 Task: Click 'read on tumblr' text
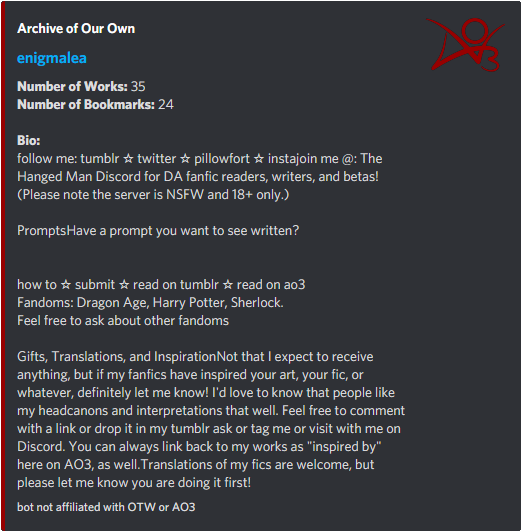[176, 285]
